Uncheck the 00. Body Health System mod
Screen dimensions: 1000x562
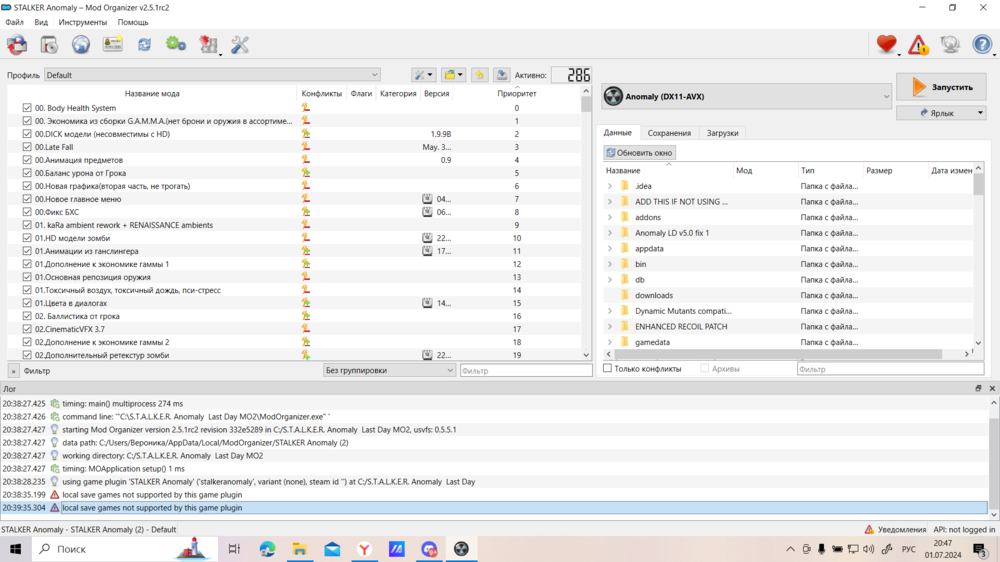pyautogui.click(x=27, y=108)
